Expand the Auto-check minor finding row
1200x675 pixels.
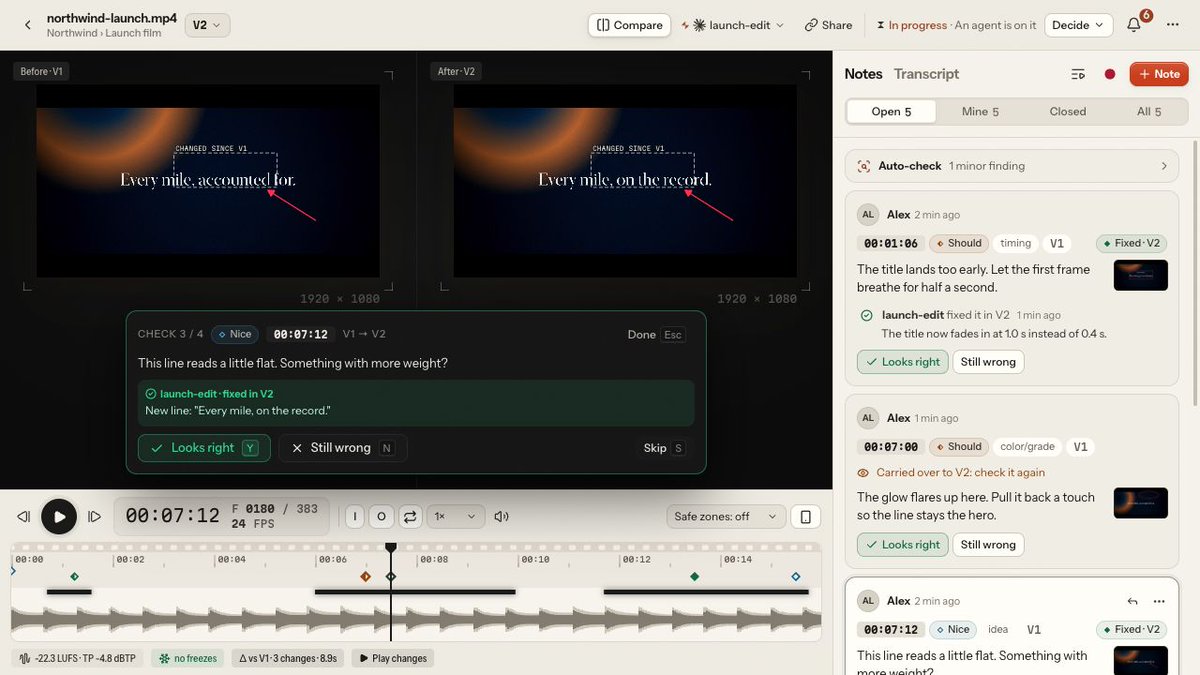[x=1012, y=166]
